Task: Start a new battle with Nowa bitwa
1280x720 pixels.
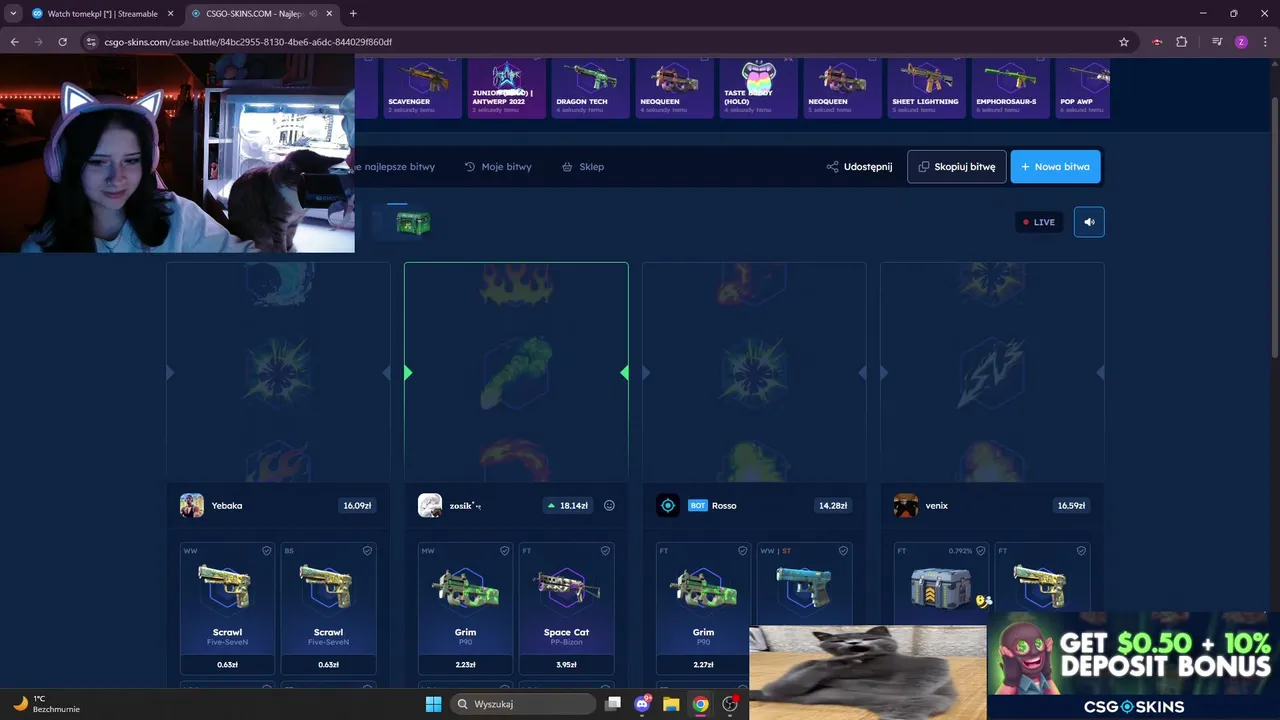Action: coord(1055,167)
